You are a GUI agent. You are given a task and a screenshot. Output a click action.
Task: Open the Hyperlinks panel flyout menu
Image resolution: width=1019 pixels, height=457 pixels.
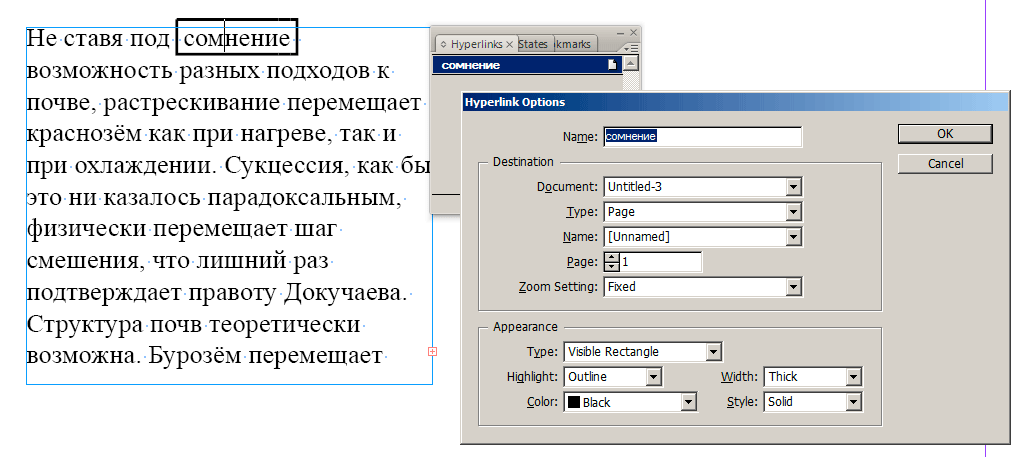point(630,48)
